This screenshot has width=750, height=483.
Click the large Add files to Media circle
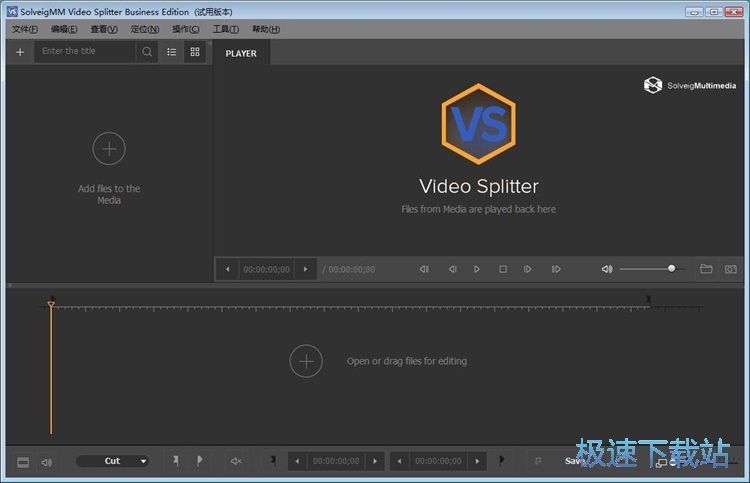(x=109, y=149)
